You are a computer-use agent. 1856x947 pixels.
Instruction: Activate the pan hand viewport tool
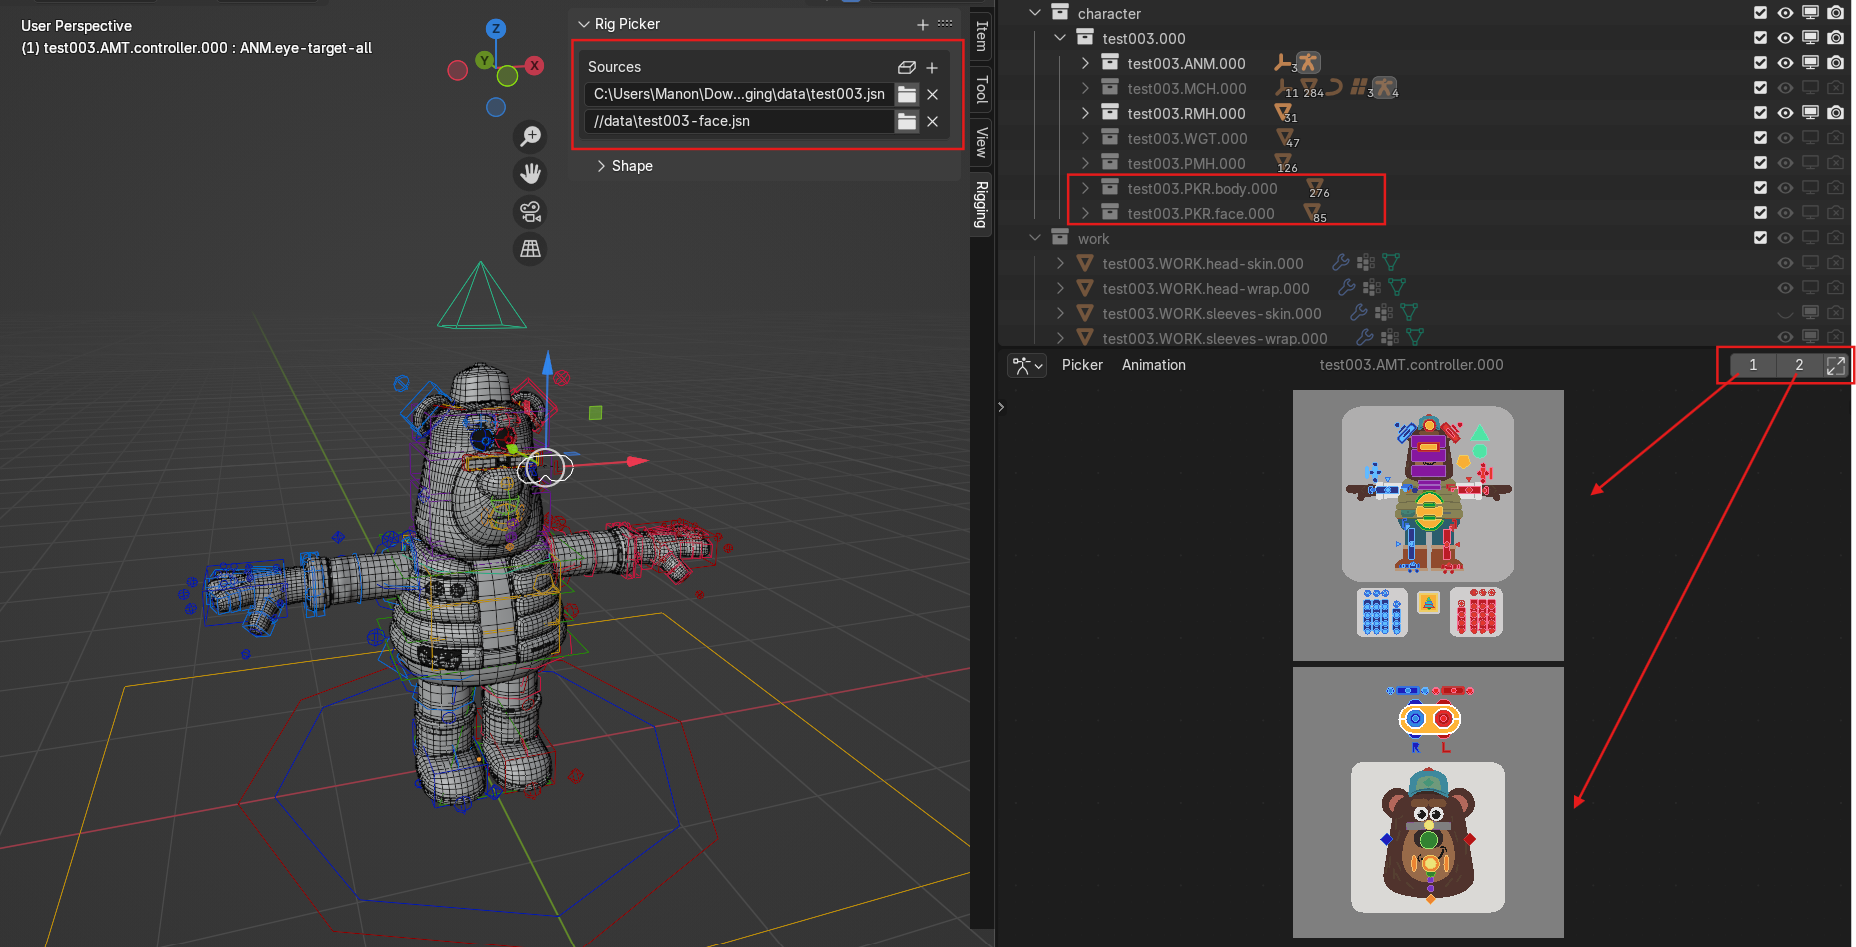click(531, 174)
